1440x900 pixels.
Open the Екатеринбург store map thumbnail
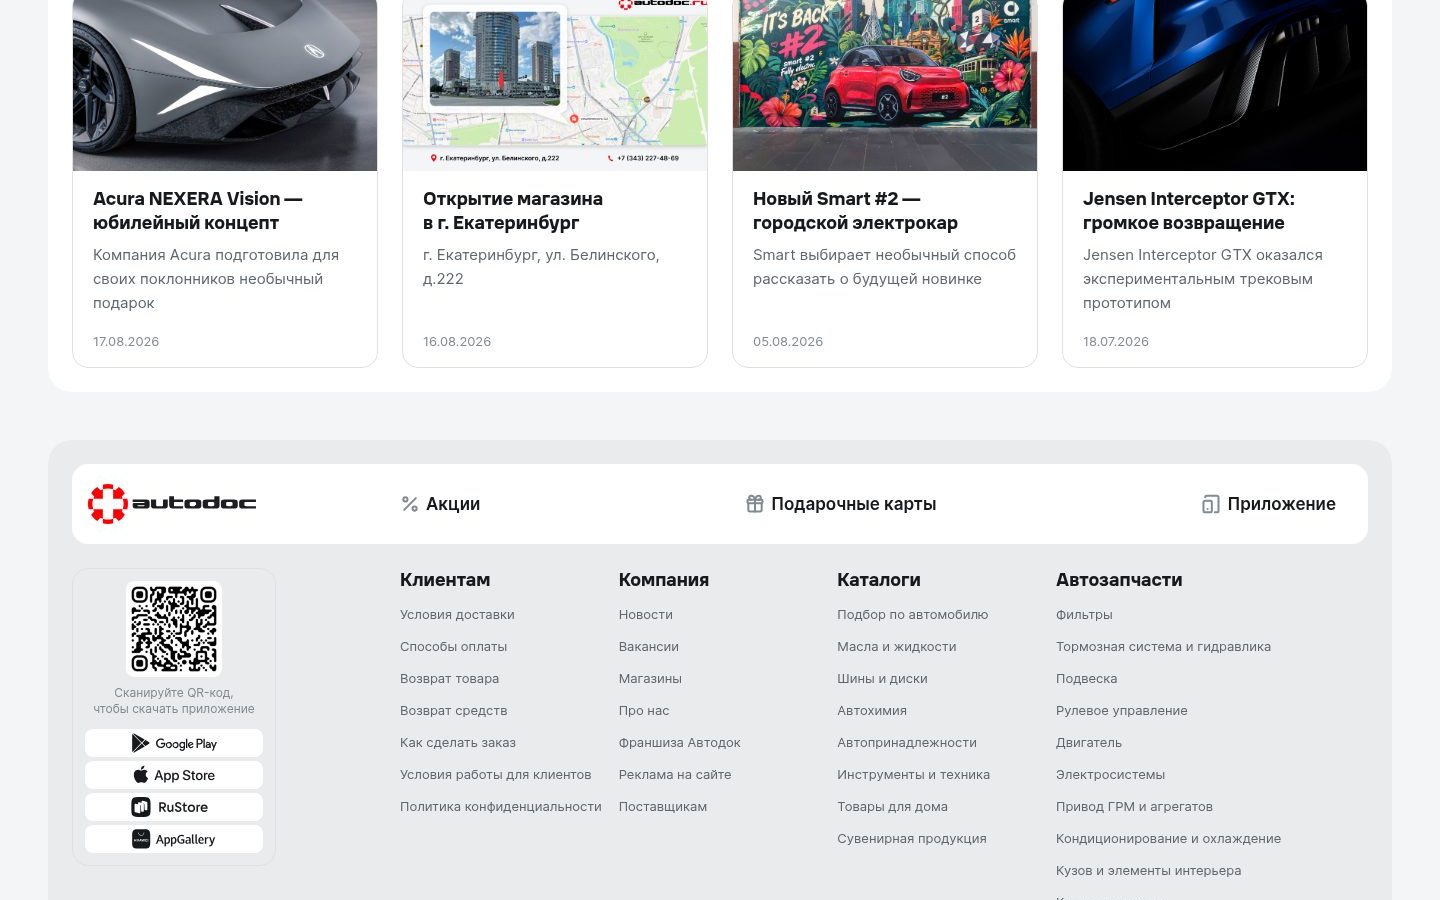click(x=555, y=85)
